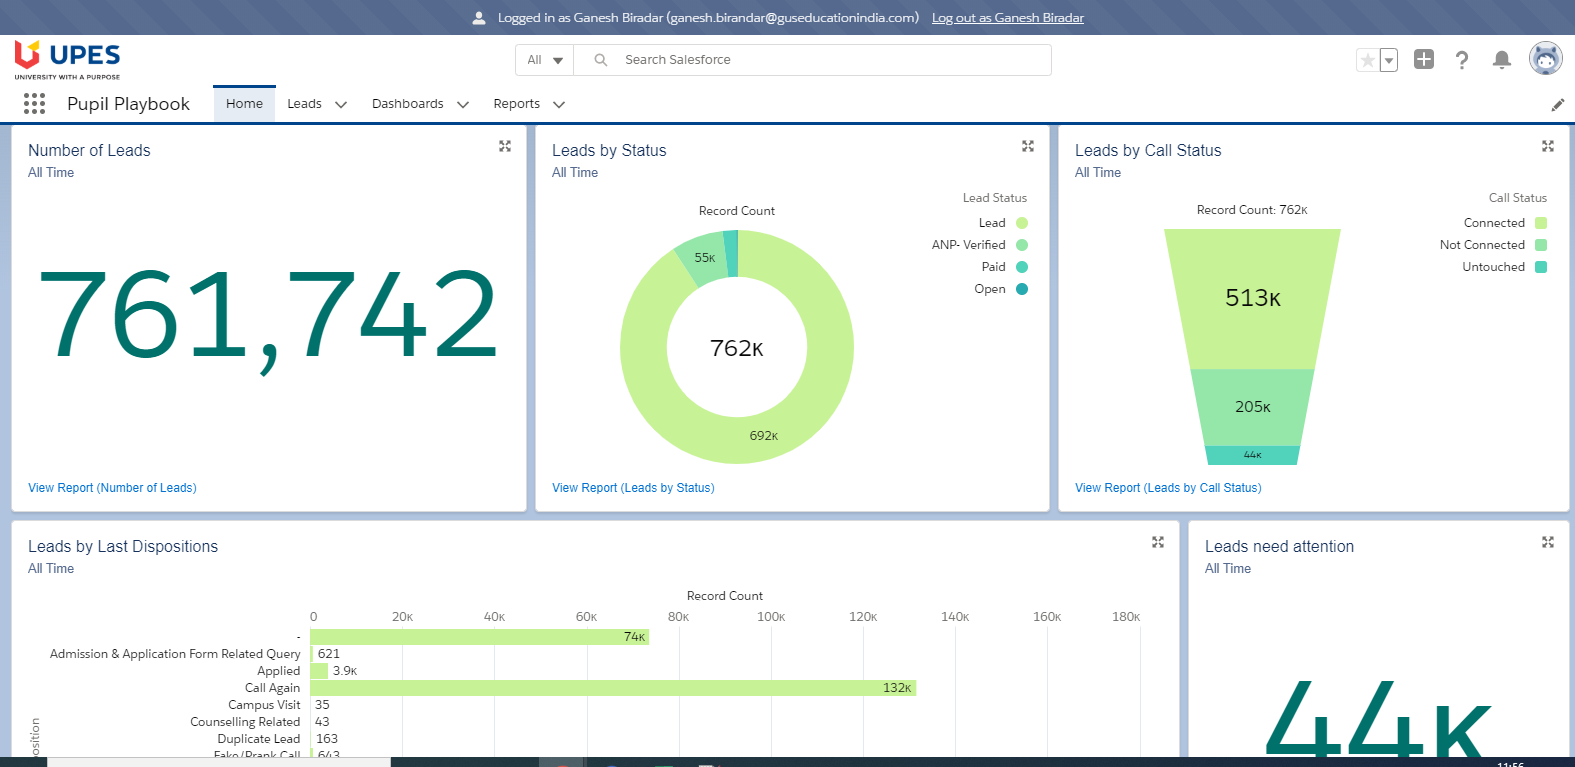The height and width of the screenshot is (767, 1575).
Task: Expand the Dashboards tab chevron menu
Action: click(463, 104)
